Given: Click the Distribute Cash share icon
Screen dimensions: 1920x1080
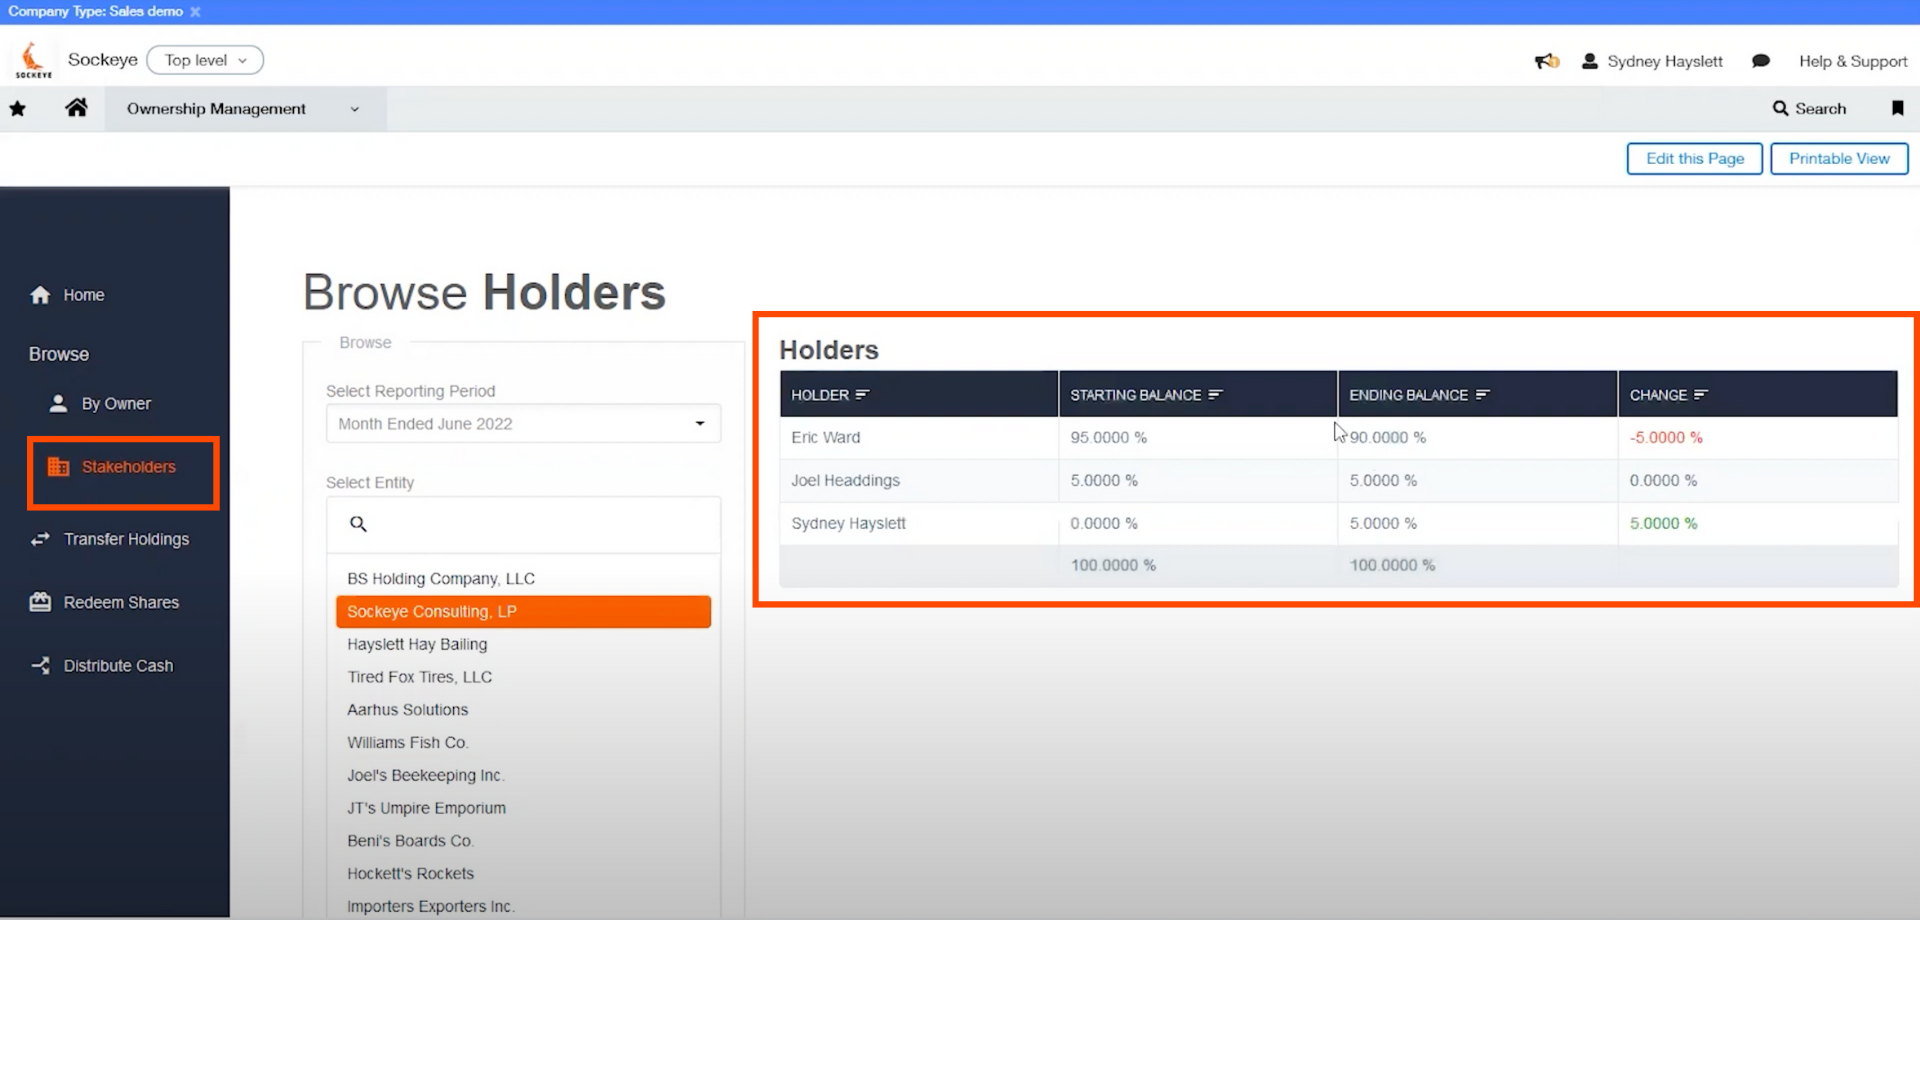Looking at the screenshot, I should 40,665.
